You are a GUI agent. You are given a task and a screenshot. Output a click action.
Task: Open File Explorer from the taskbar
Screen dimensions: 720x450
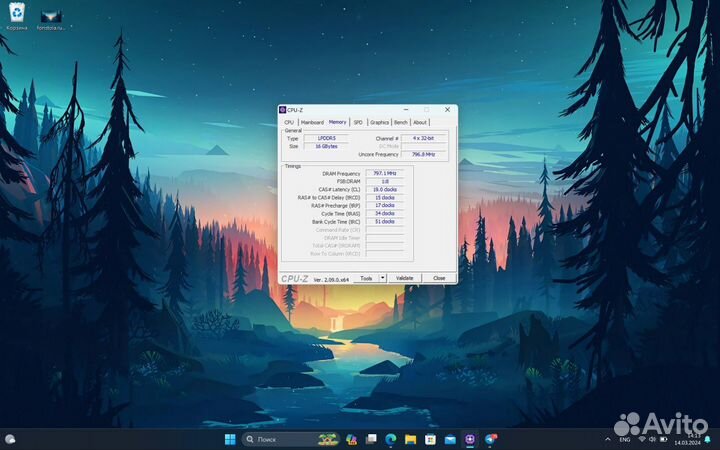[x=411, y=439]
